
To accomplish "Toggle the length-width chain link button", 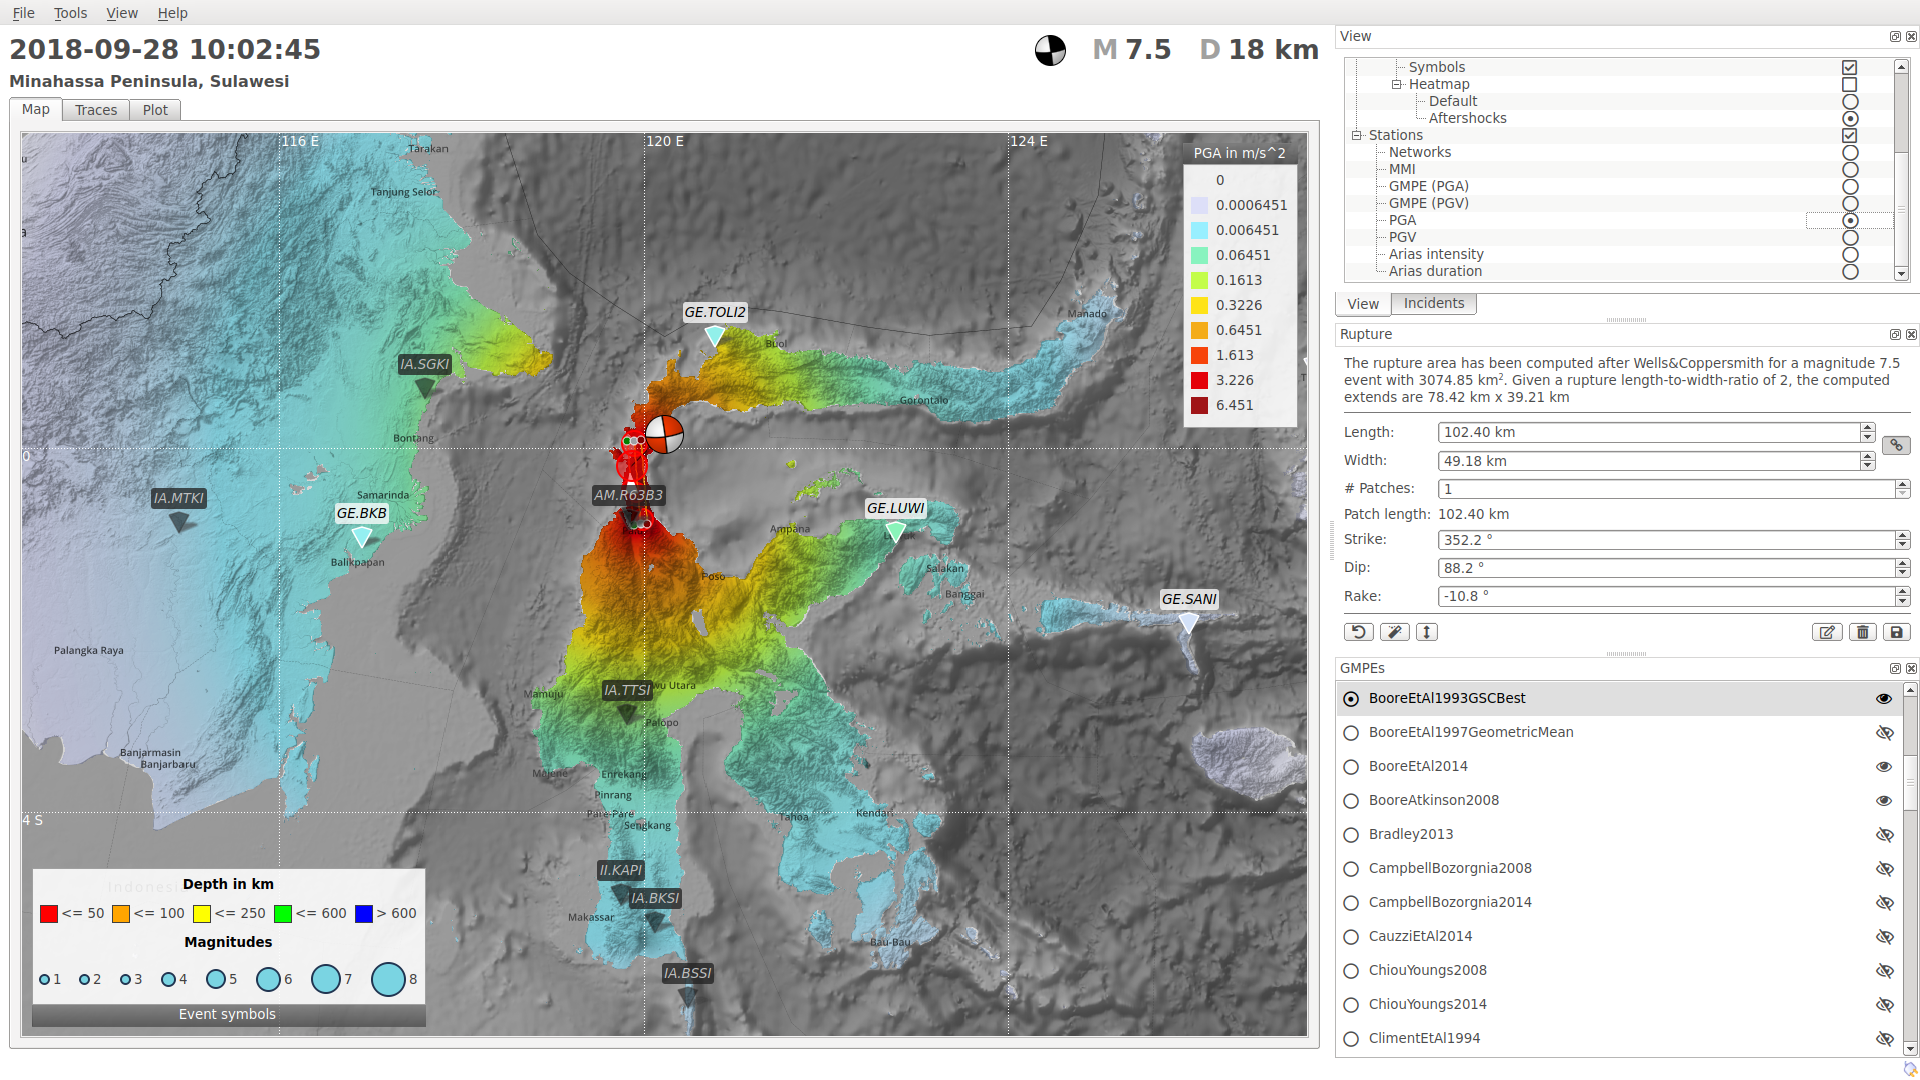I will (x=1896, y=445).
